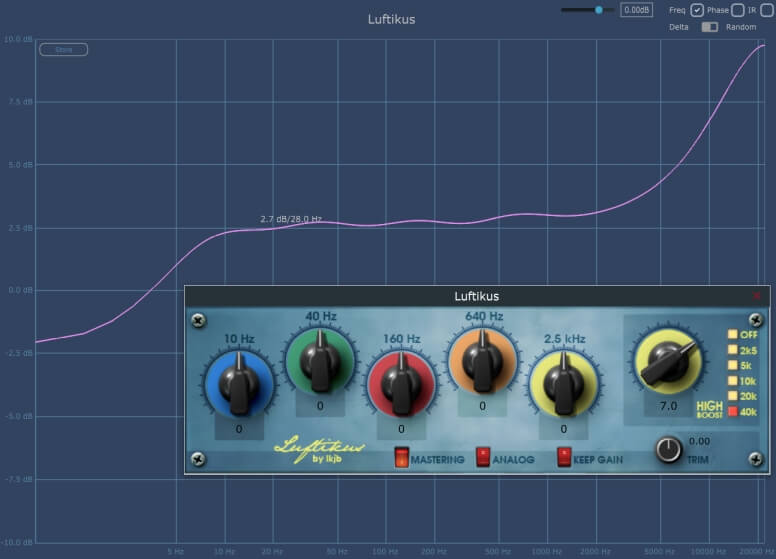Click the High Boost knob
The width and height of the screenshot is (776, 559).
668,362
